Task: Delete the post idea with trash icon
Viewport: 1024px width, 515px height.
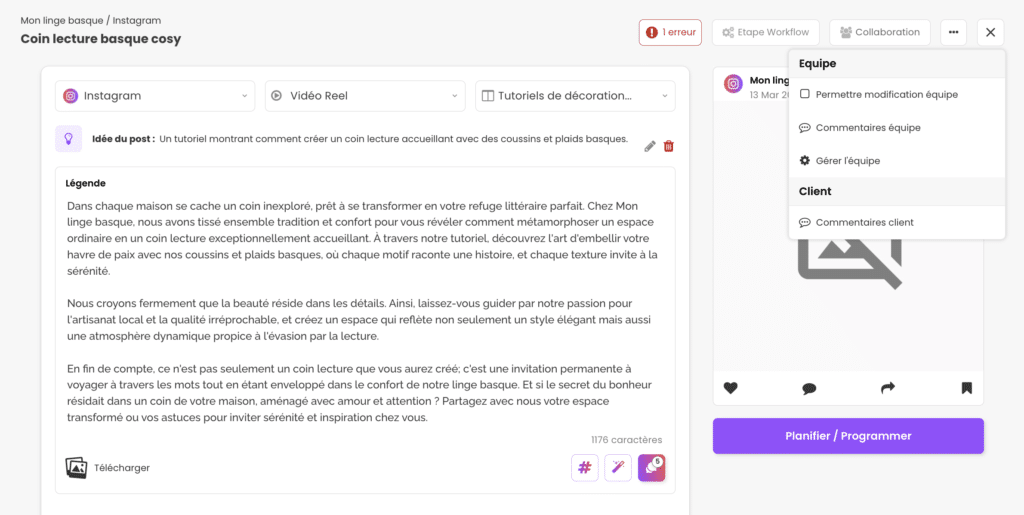Action: (x=669, y=146)
